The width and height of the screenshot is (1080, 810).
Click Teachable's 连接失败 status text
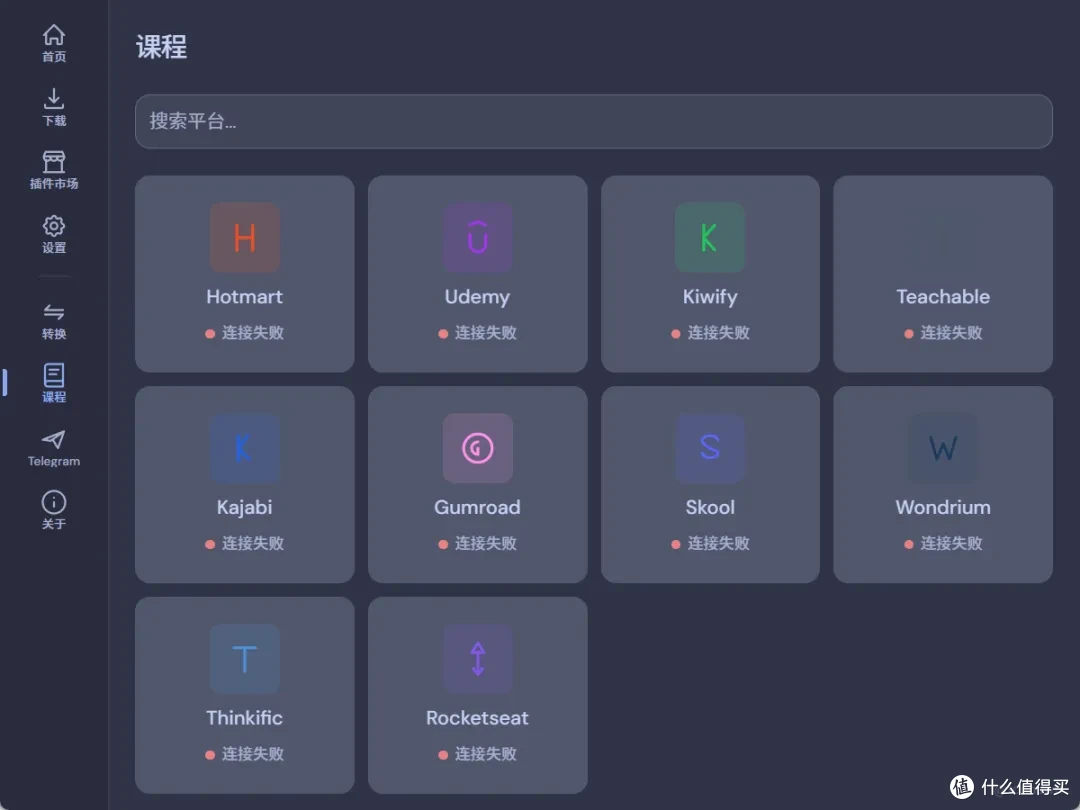point(951,333)
